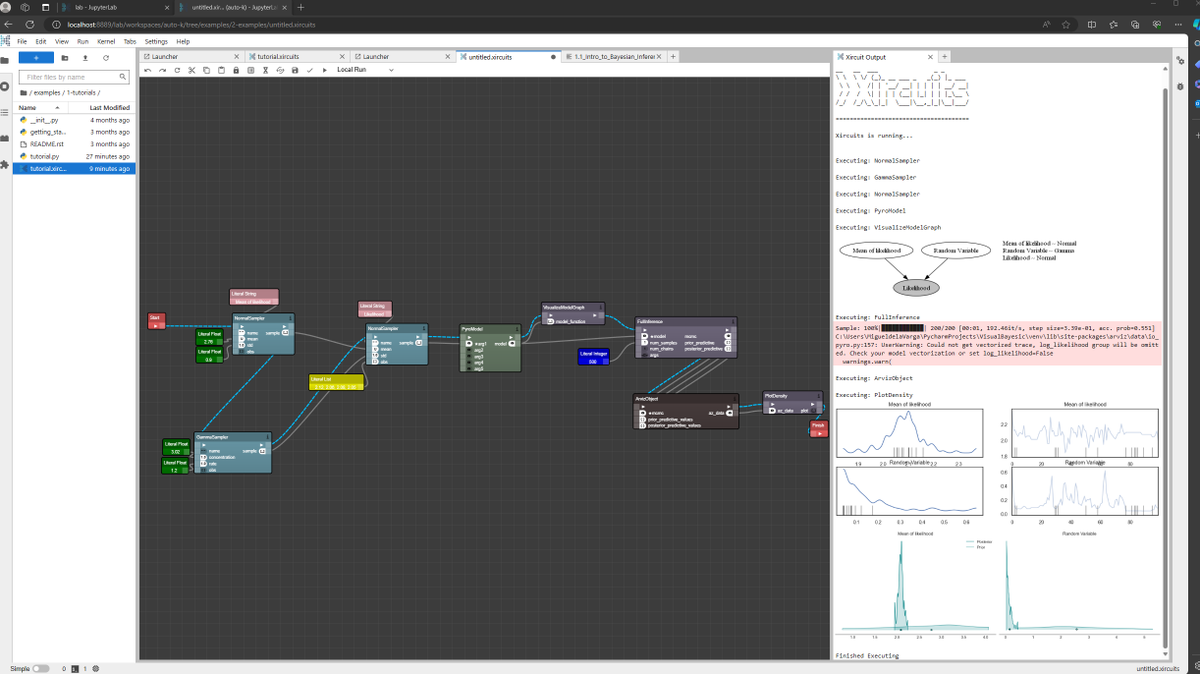Open the Edit menu

coord(41,41)
